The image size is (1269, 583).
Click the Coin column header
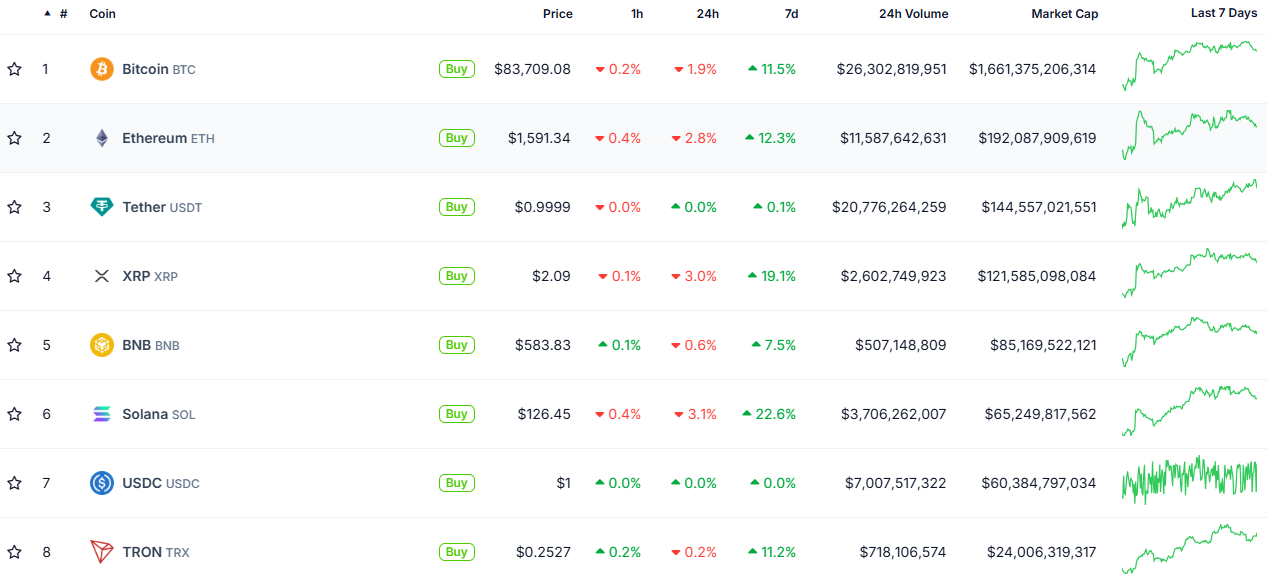102,14
